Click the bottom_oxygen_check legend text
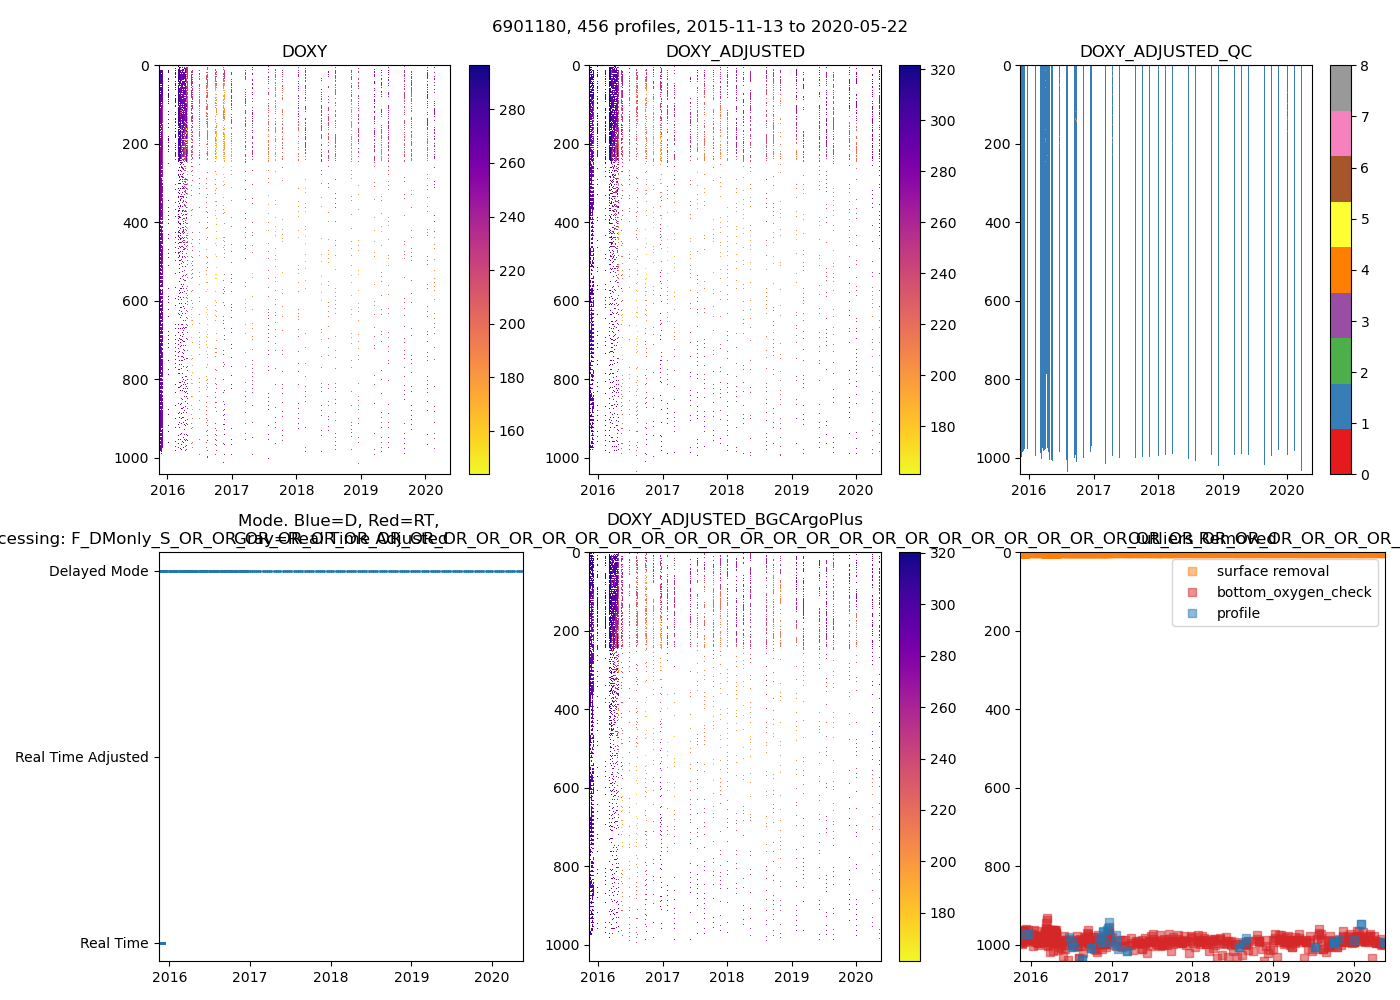 coord(1293,592)
